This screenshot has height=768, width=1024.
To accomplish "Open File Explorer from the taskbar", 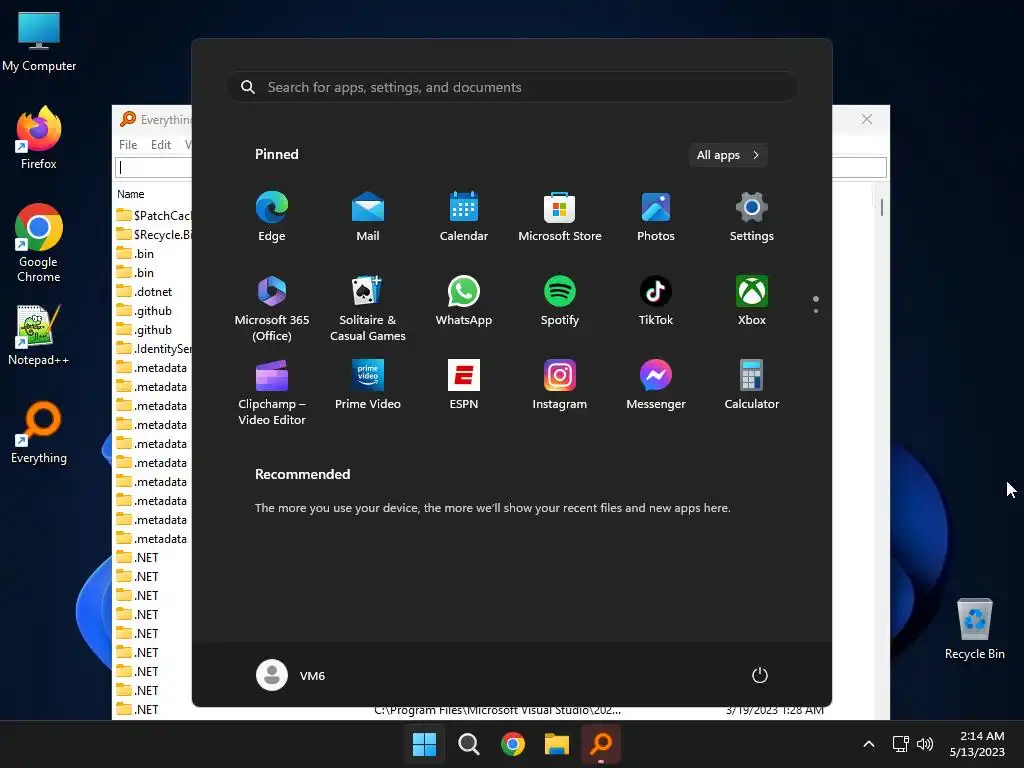I will (x=557, y=744).
